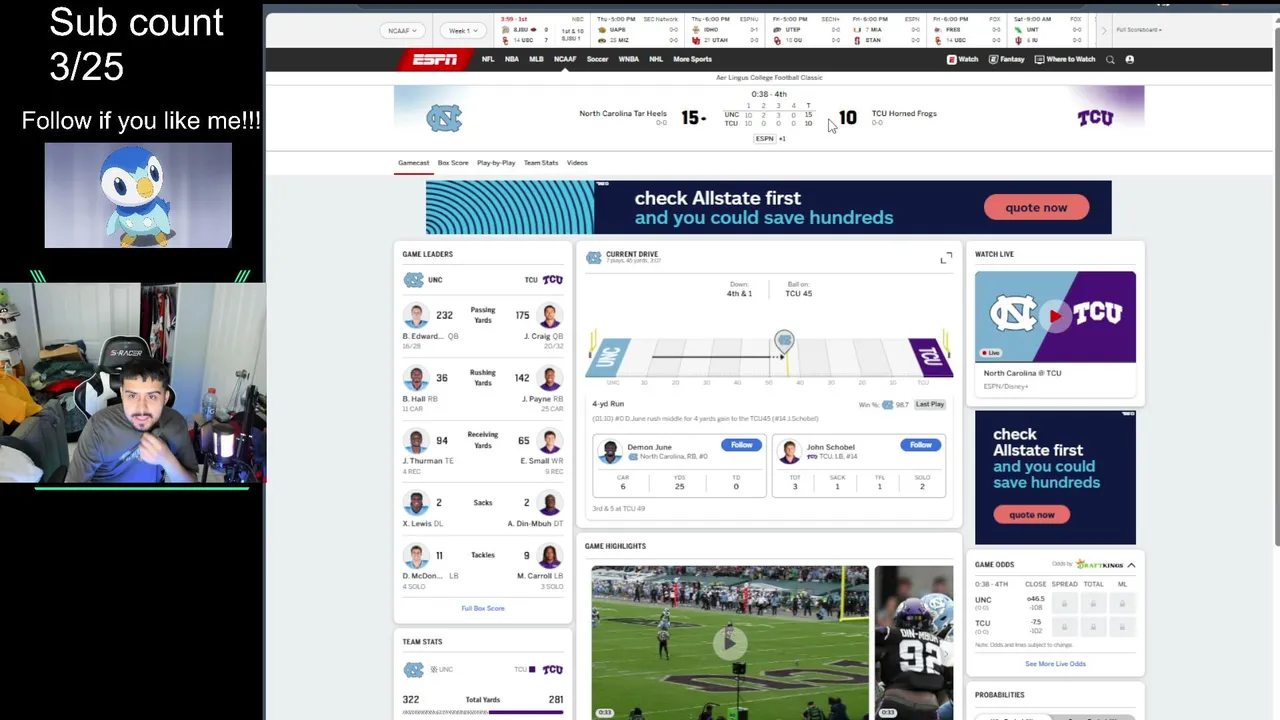Play the Watch Live UNC vs TCU stream
This screenshot has width=1280, height=720.
click(1055, 317)
